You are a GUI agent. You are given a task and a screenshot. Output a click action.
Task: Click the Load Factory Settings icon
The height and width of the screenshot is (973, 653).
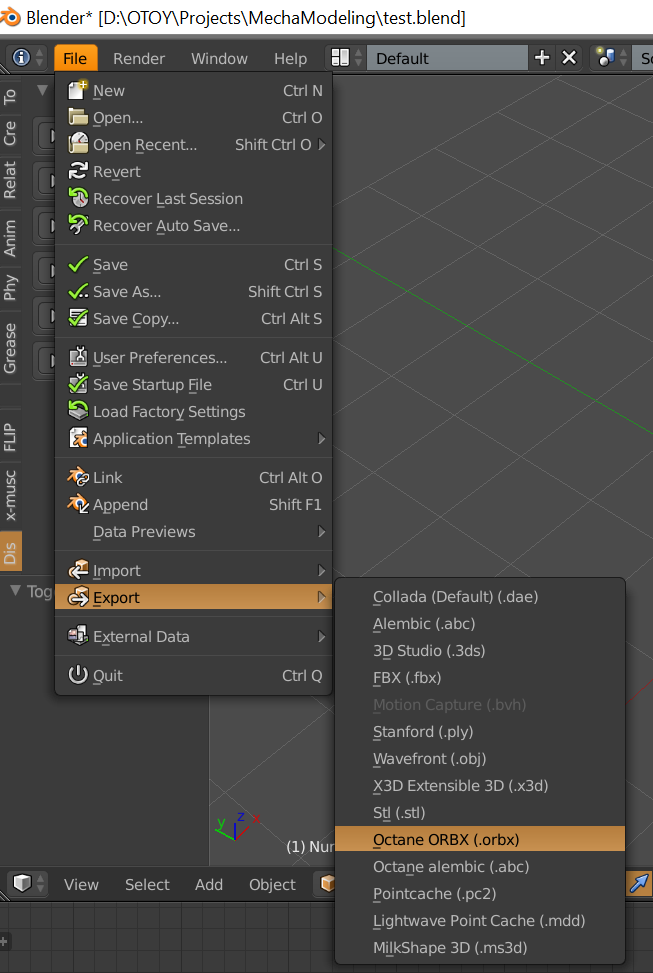click(78, 411)
